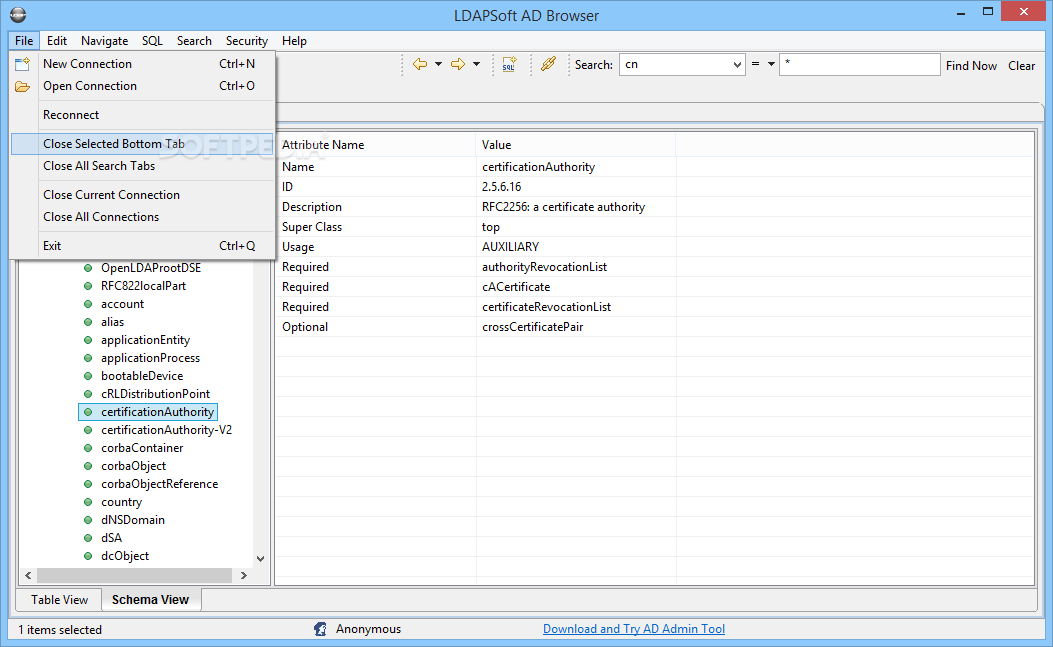Open the Search menu
The height and width of the screenshot is (647, 1053).
(x=194, y=40)
